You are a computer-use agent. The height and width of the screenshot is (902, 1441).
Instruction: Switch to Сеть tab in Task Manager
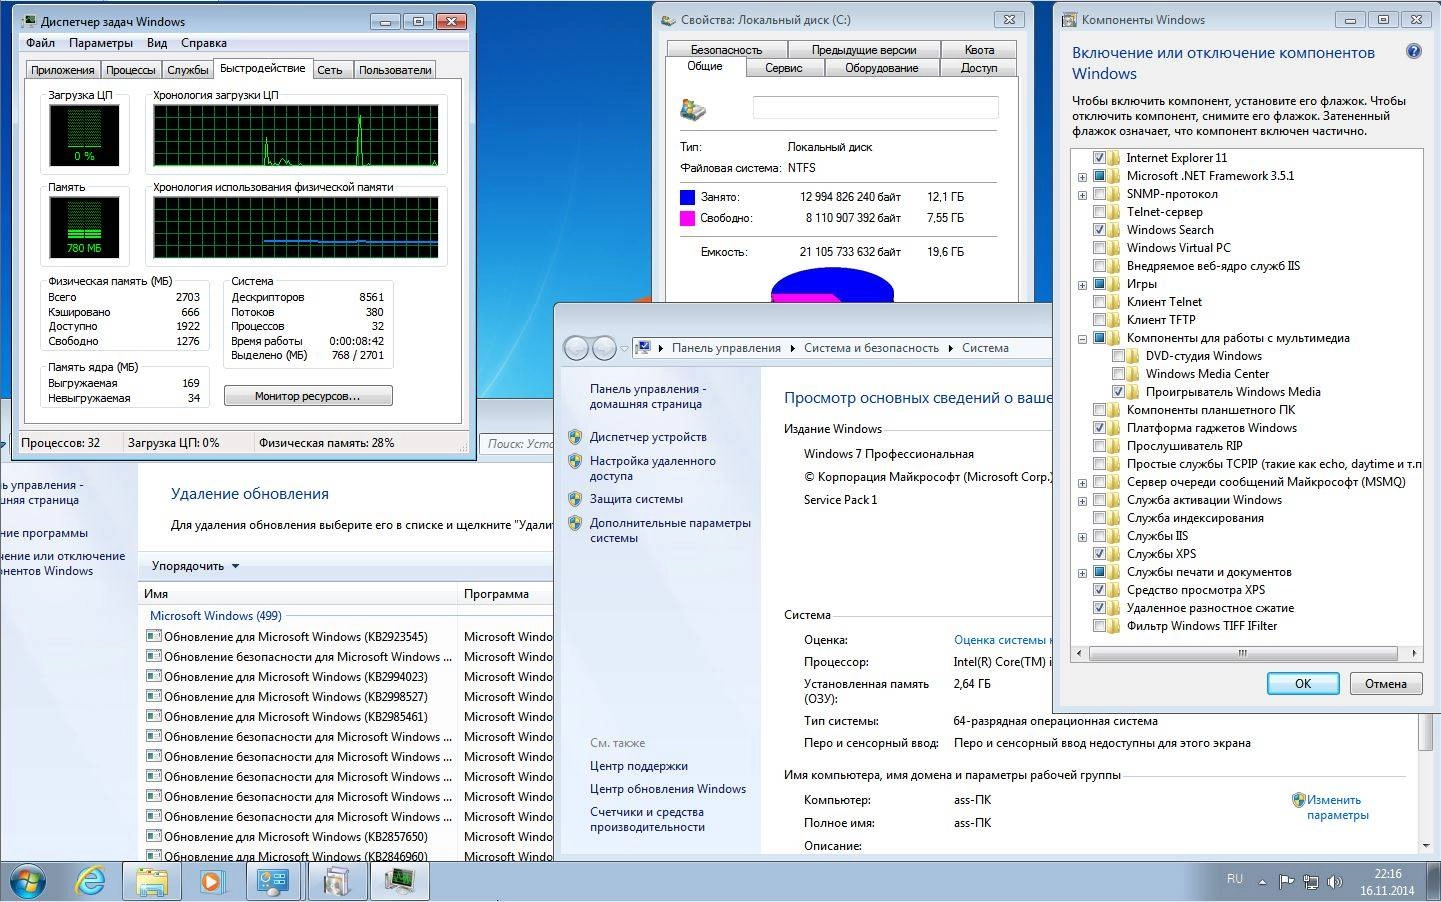coord(330,70)
